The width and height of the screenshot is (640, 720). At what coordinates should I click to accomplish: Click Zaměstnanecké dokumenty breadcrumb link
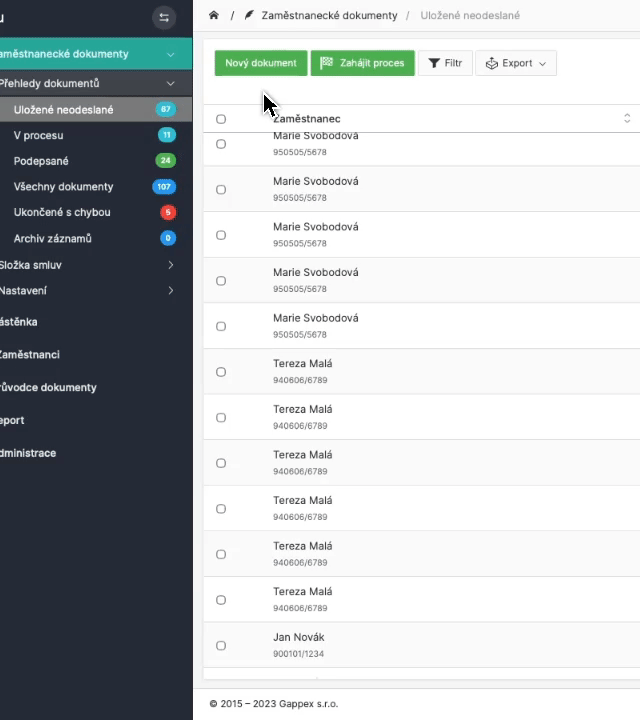click(329, 16)
